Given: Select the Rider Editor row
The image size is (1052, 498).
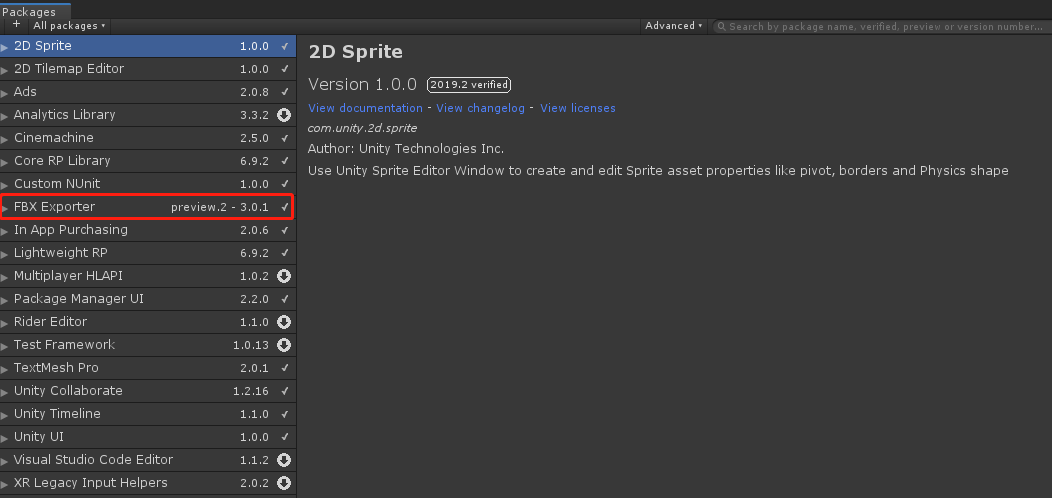Looking at the screenshot, I should [x=148, y=321].
